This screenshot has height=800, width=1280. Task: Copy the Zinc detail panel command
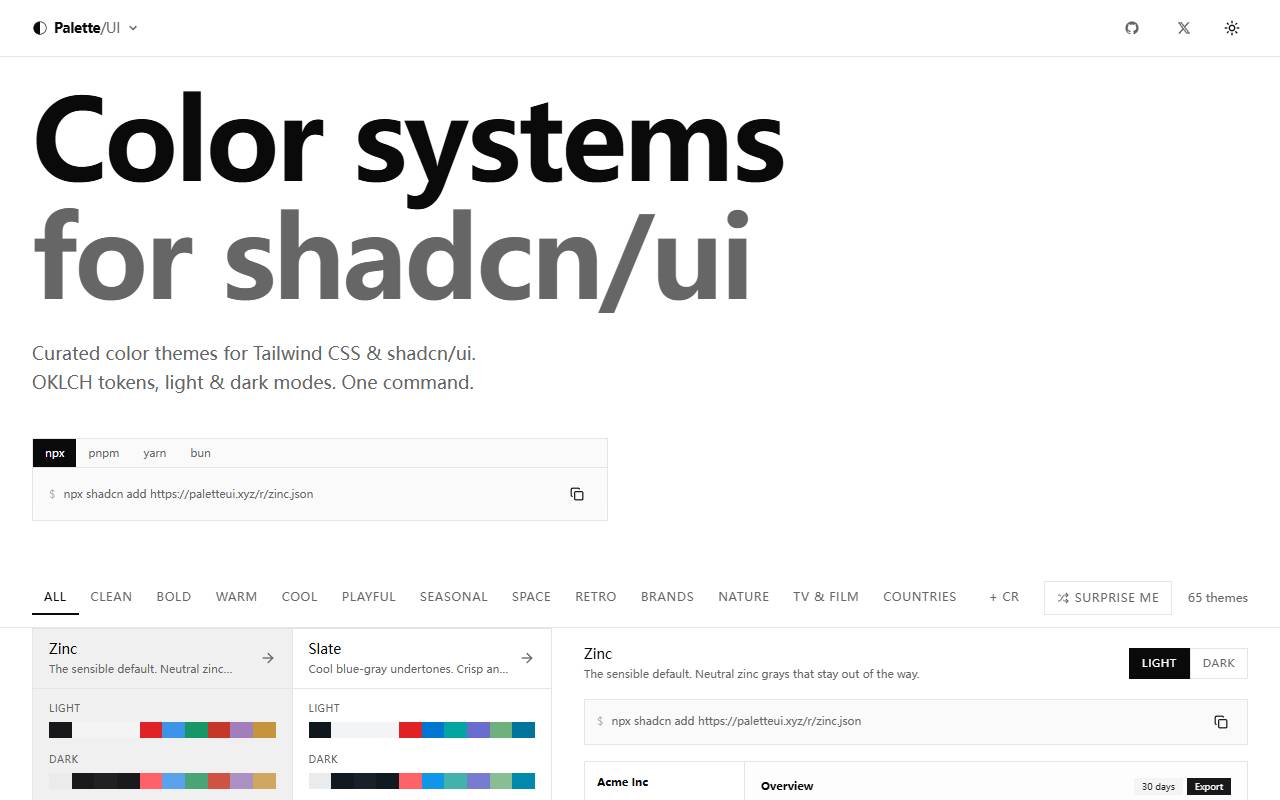(x=1221, y=722)
